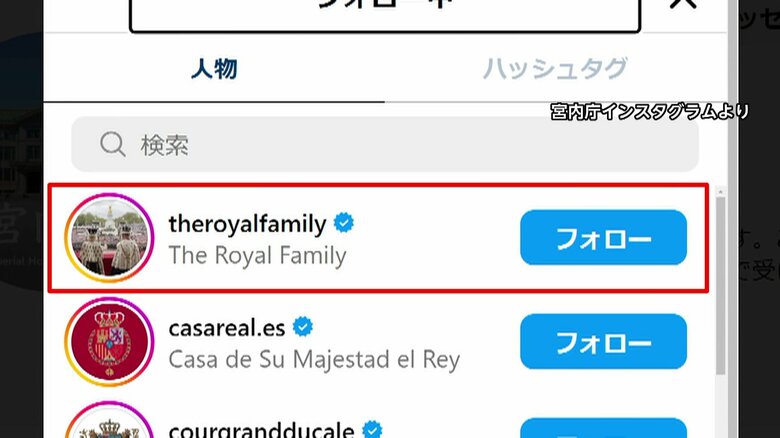Image resolution: width=780 pixels, height=438 pixels.
Task: Click courgrandducale verified badge
Action: 372,430
